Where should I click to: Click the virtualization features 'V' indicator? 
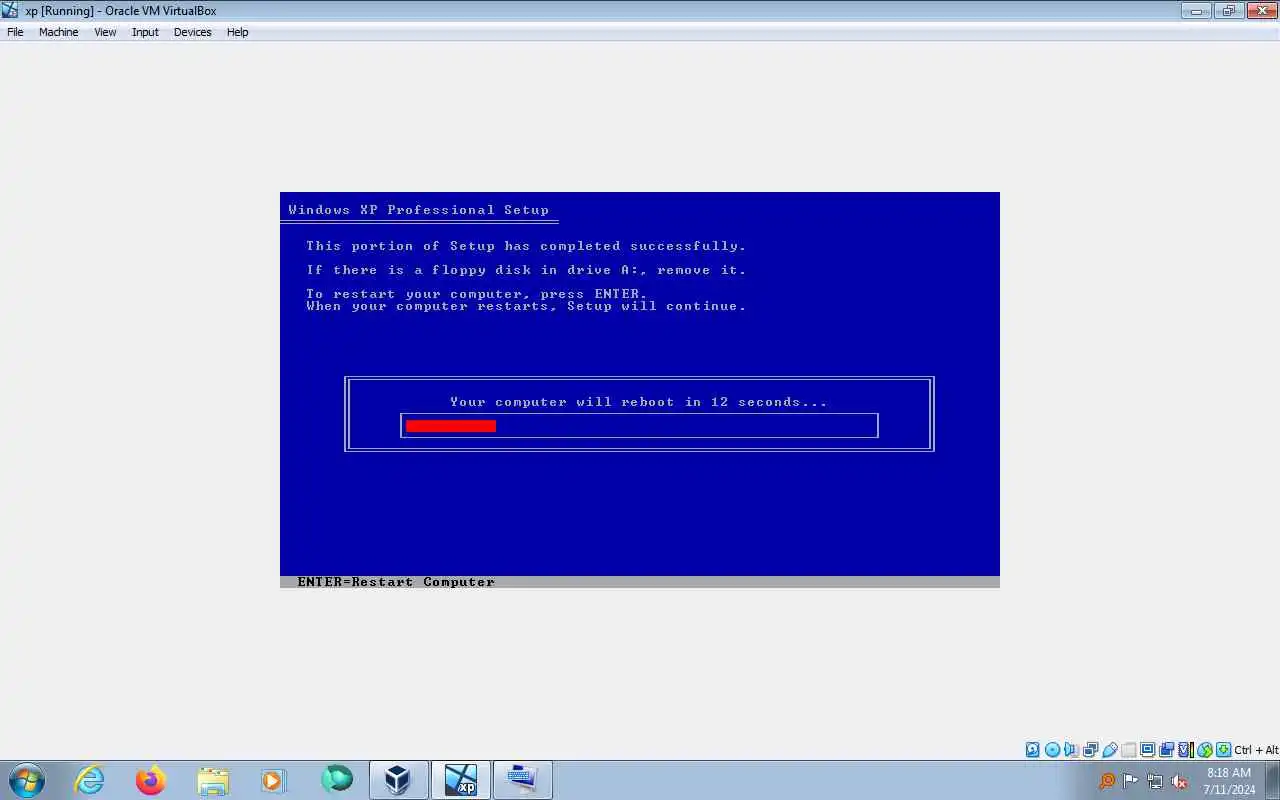click(x=1185, y=749)
